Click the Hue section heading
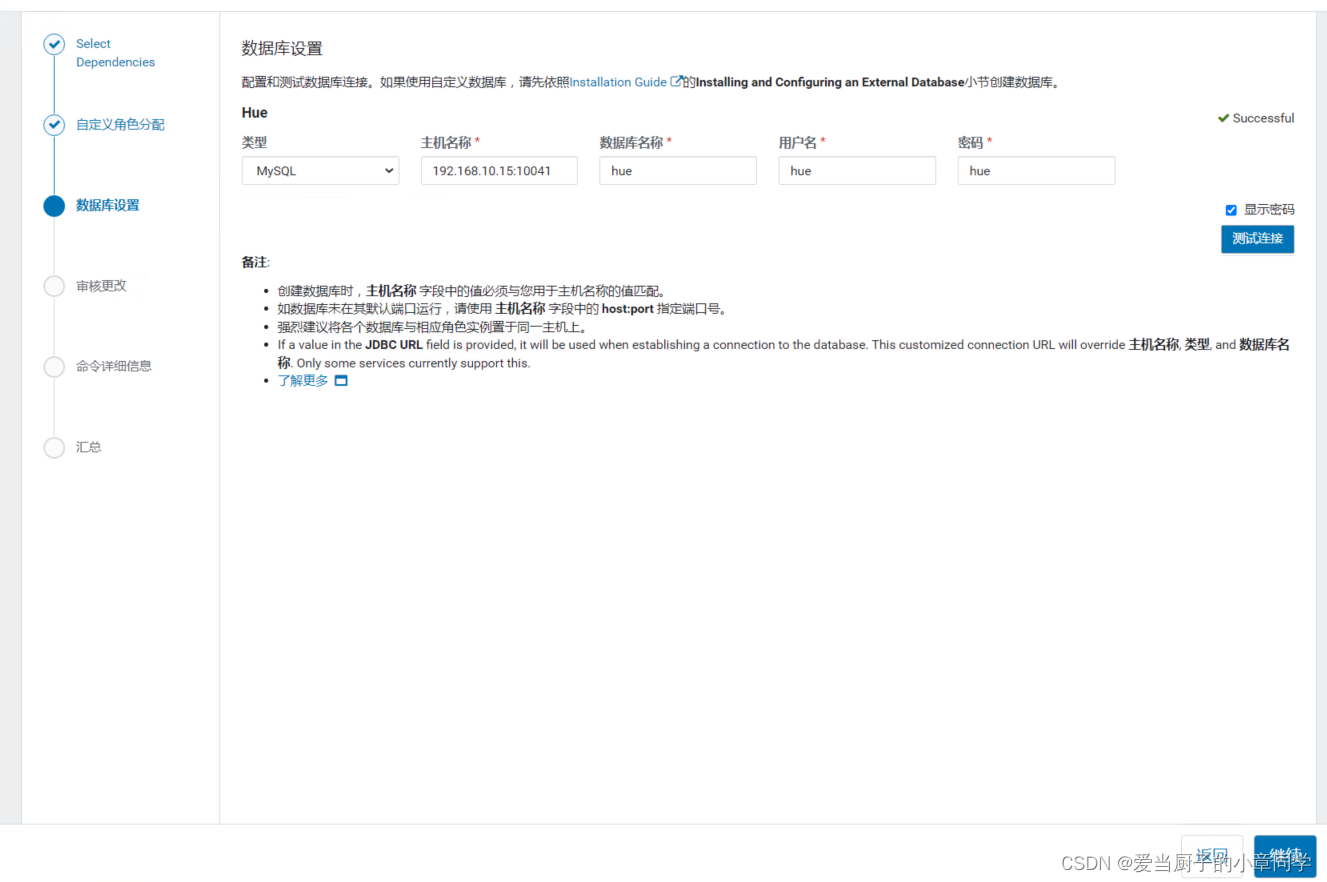 coord(255,113)
